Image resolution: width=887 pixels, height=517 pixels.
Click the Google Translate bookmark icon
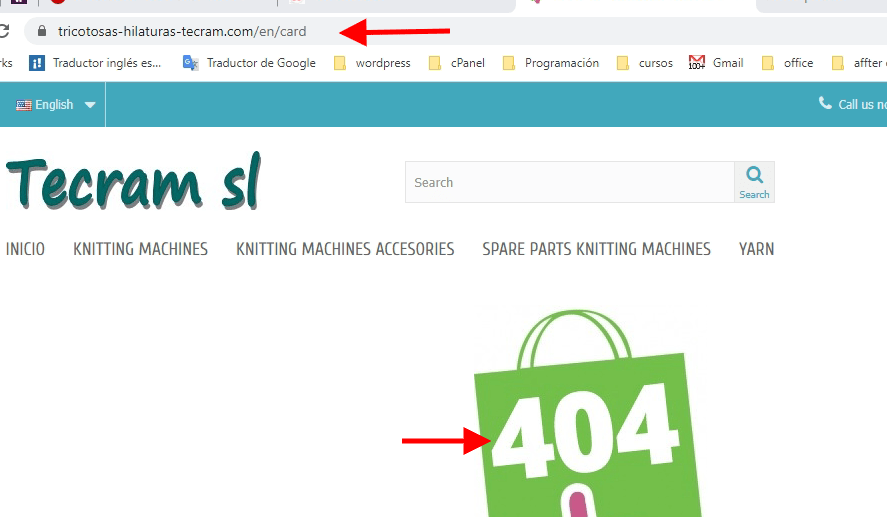[x=191, y=63]
